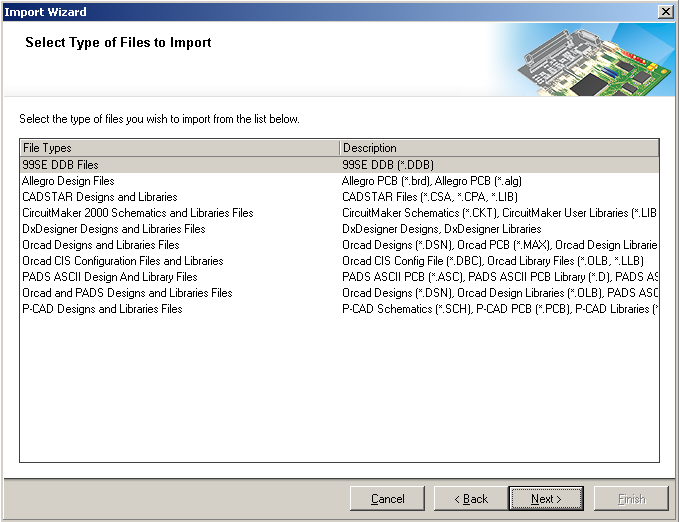679x522 pixels.
Task: Go back with the Back button
Action: click(x=471, y=499)
